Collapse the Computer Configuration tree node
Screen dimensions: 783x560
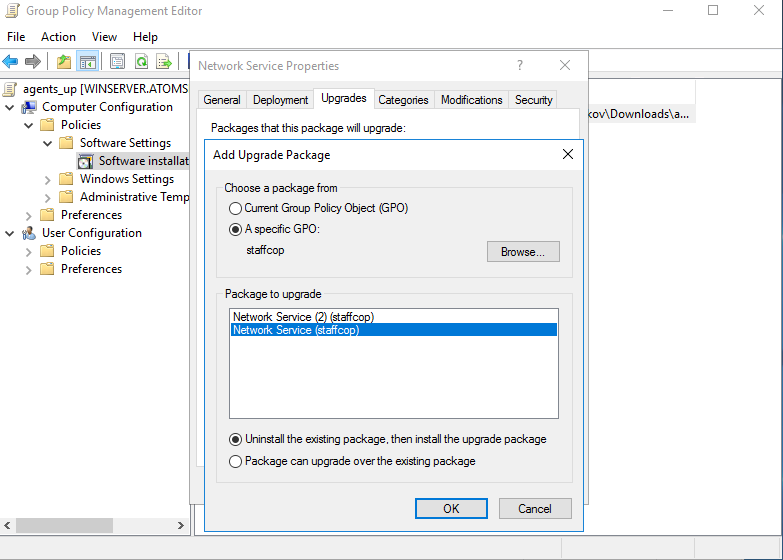[10, 107]
